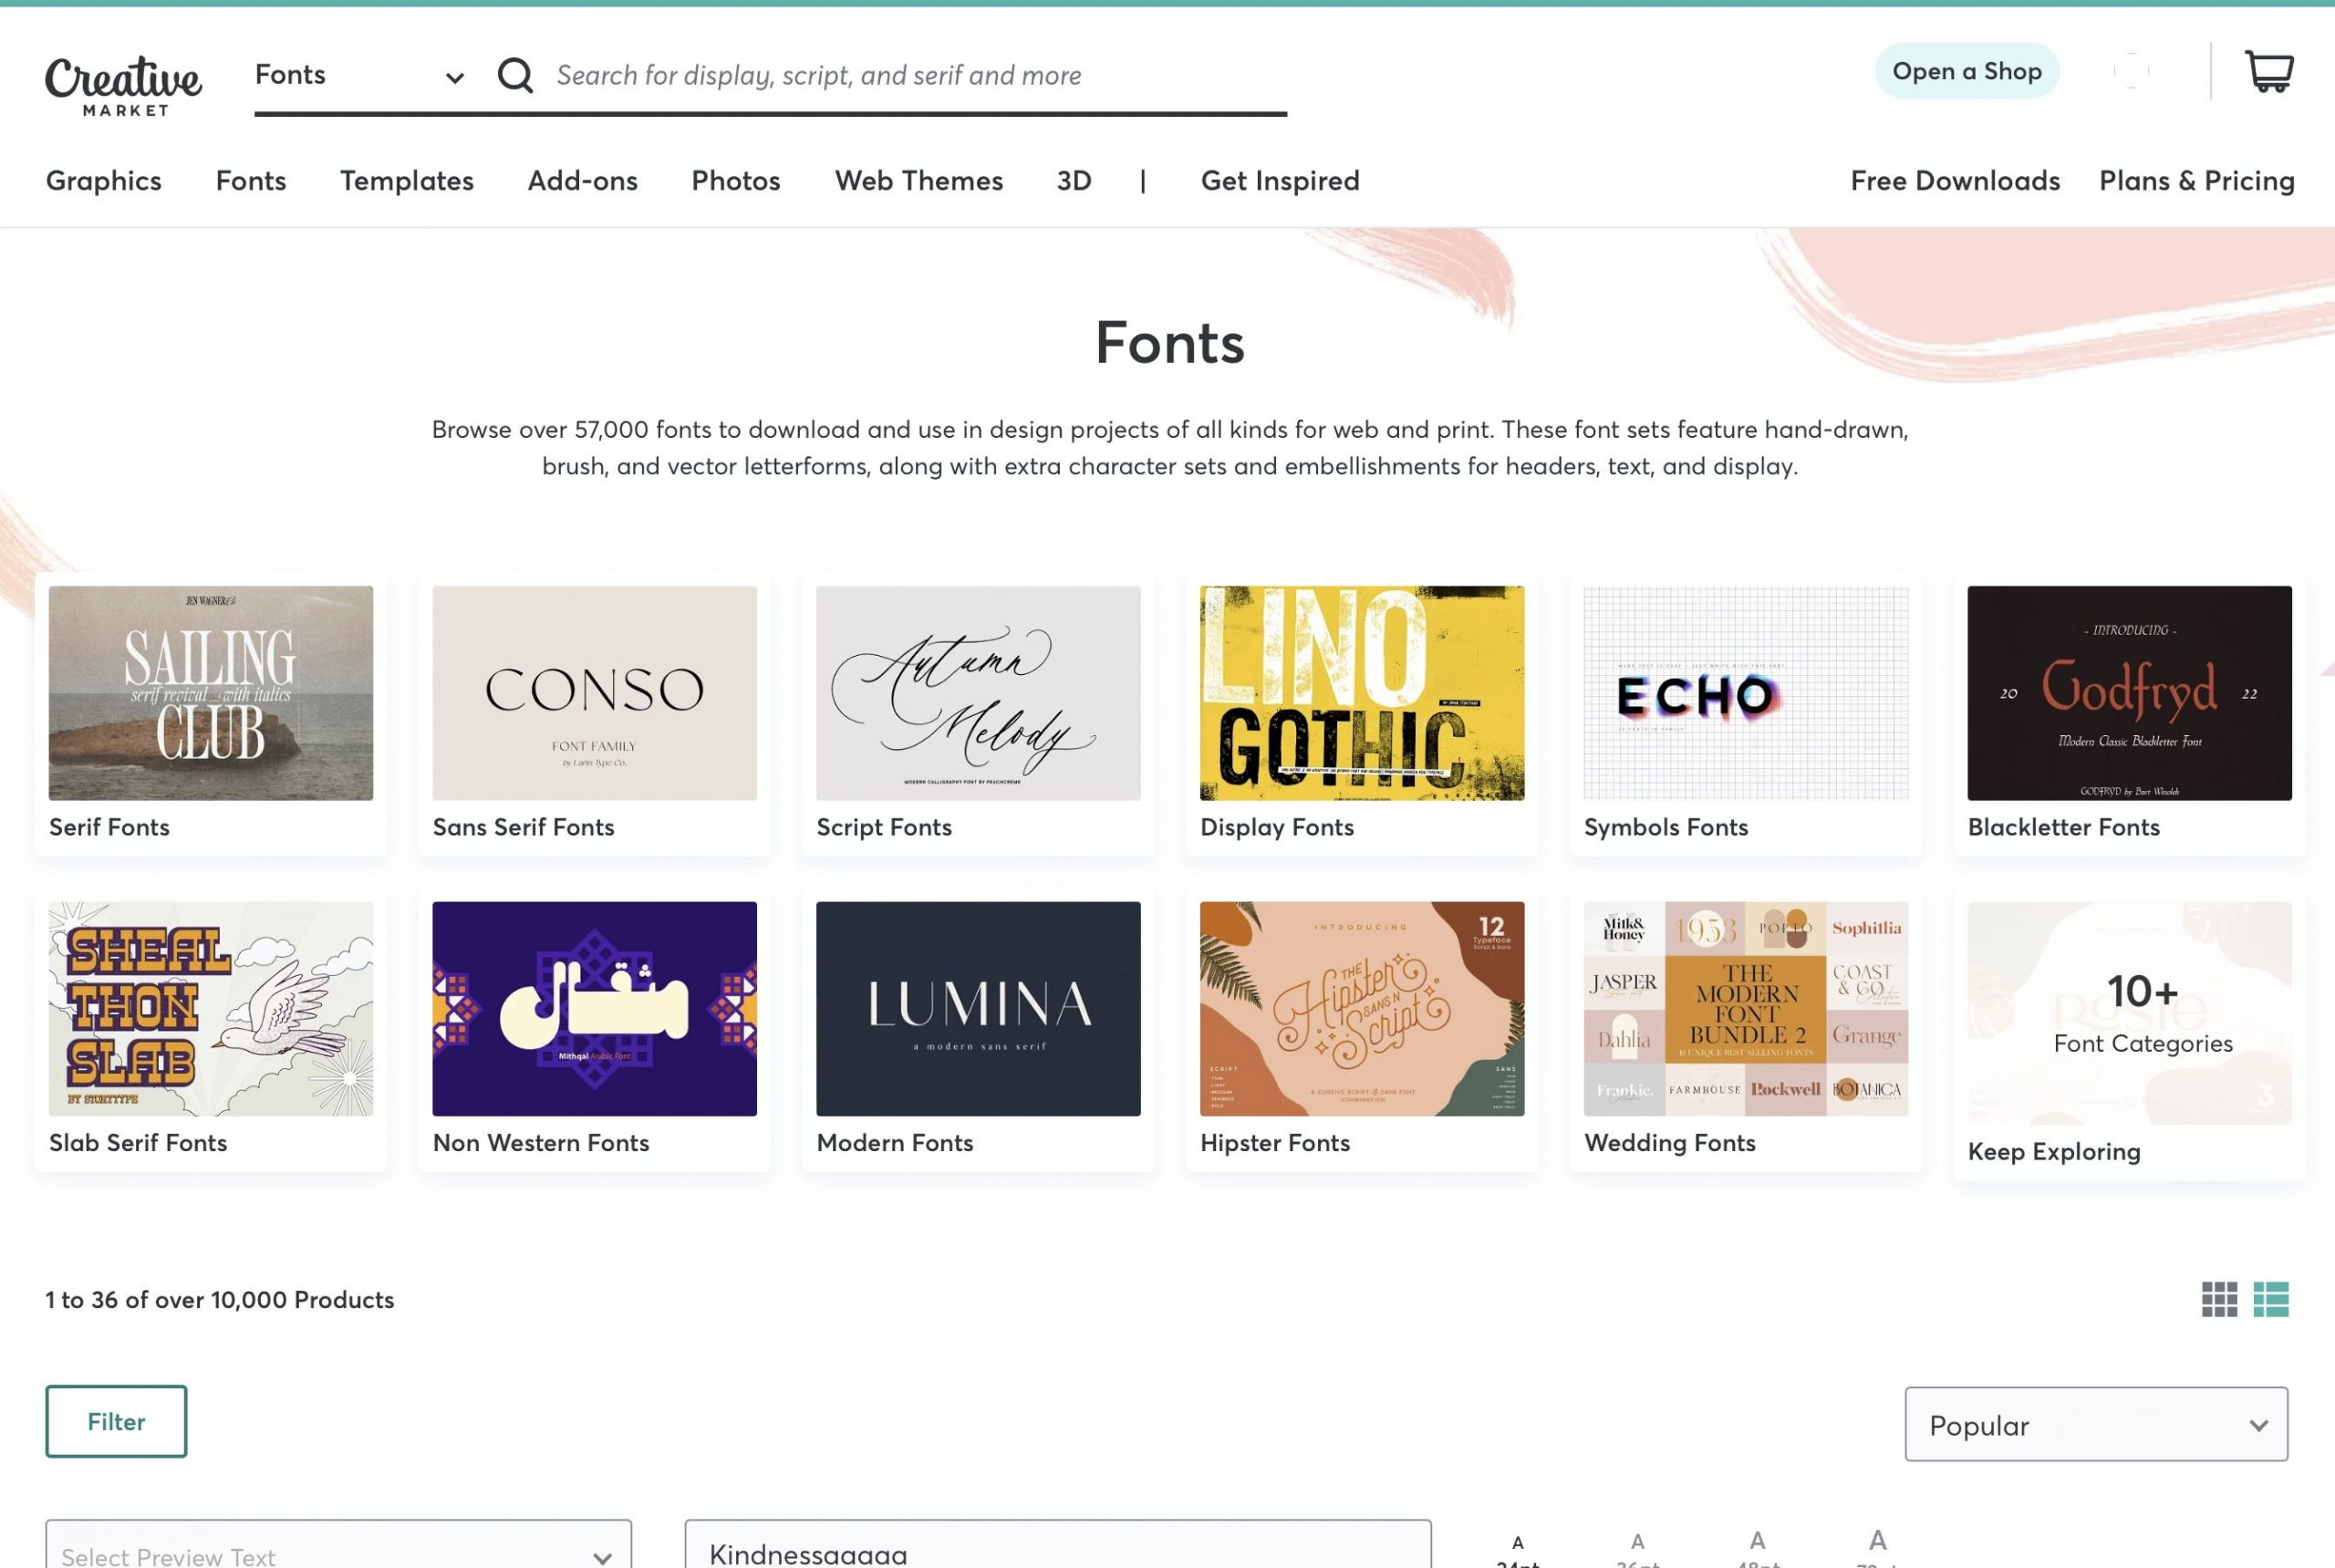Click the Filter toggle button
Viewport: 2335px width, 1568px height.
pos(116,1421)
